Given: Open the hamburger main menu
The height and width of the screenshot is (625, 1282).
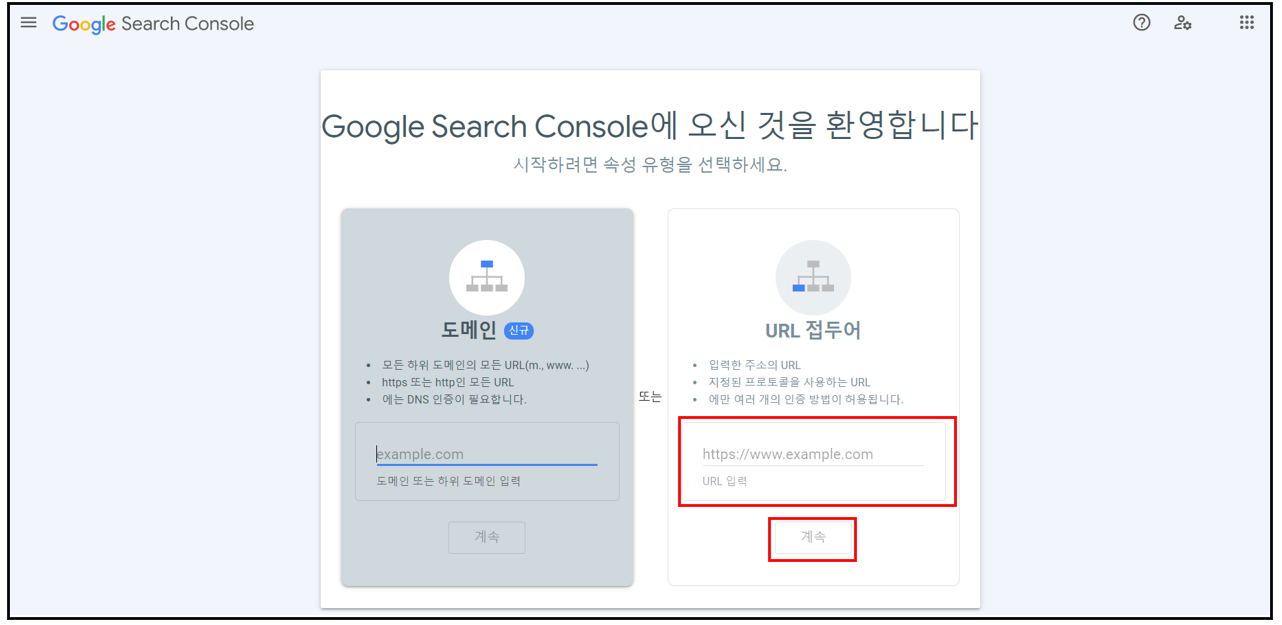Looking at the screenshot, I should tap(29, 22).
